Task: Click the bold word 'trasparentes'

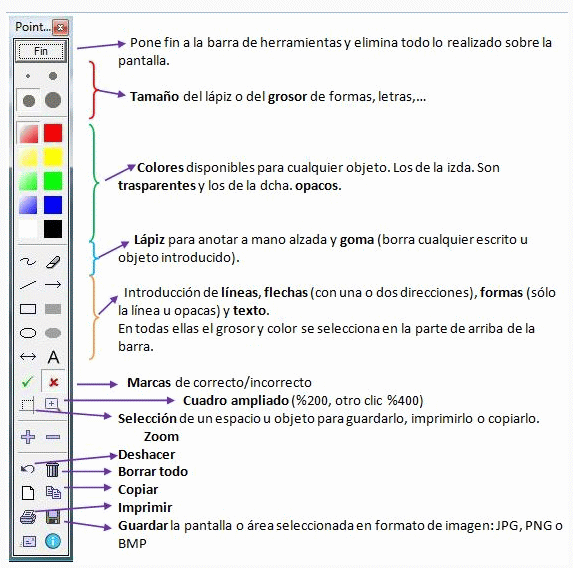Action: [x=157, y=186]
